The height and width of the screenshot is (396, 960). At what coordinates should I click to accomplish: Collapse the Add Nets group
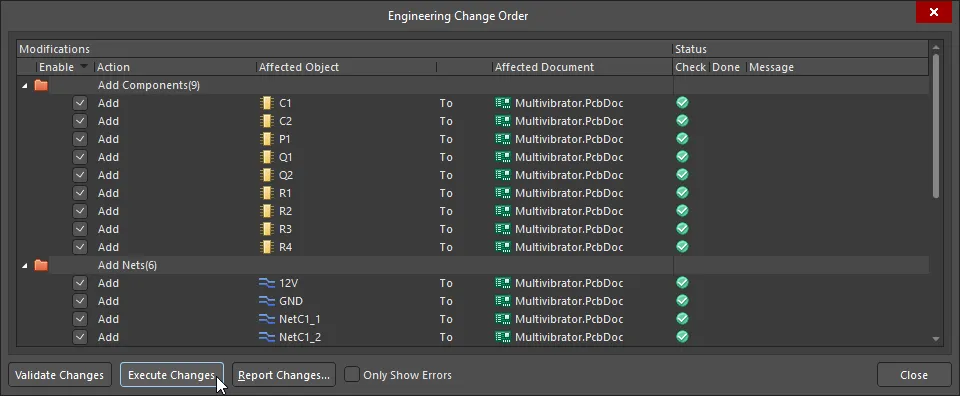pyautogui.click(x=24, y=266)
